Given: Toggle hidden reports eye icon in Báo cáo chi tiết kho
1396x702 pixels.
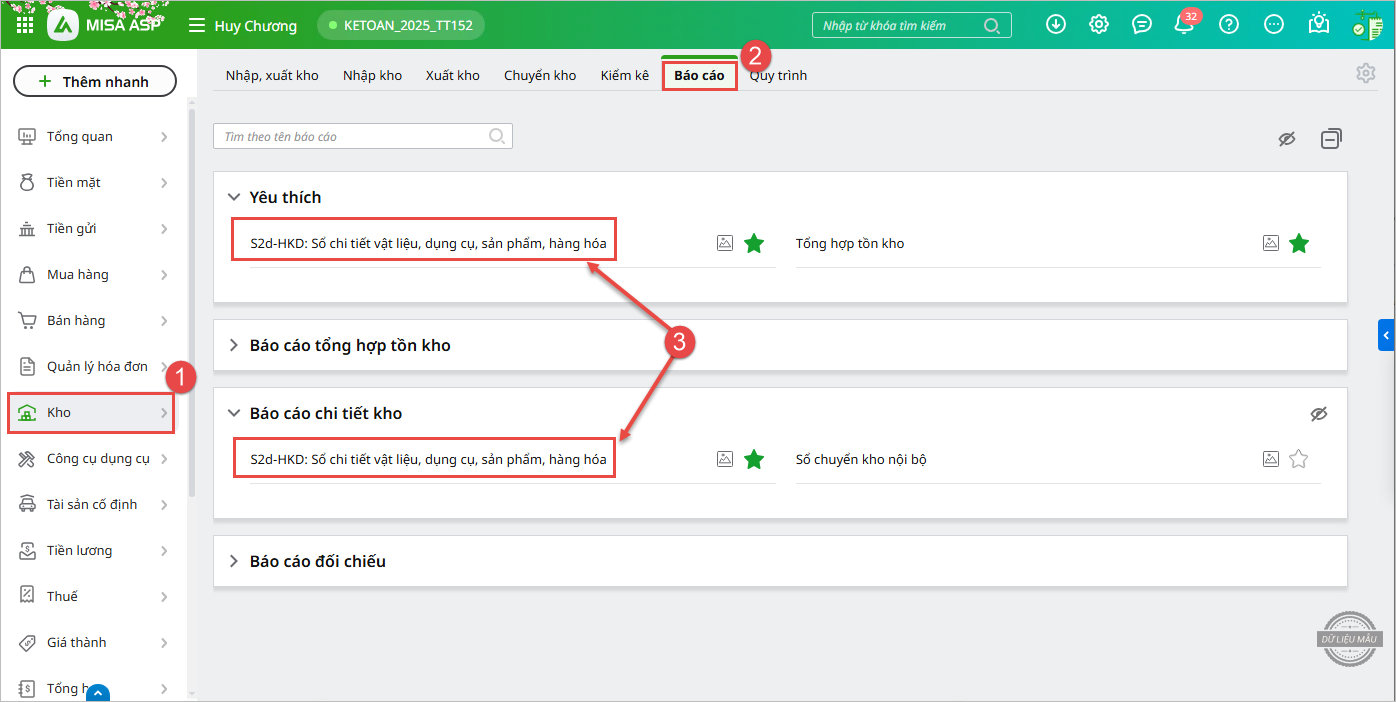Looking at the screenshot, I should pyautogui.click(x=1319, y=414).
